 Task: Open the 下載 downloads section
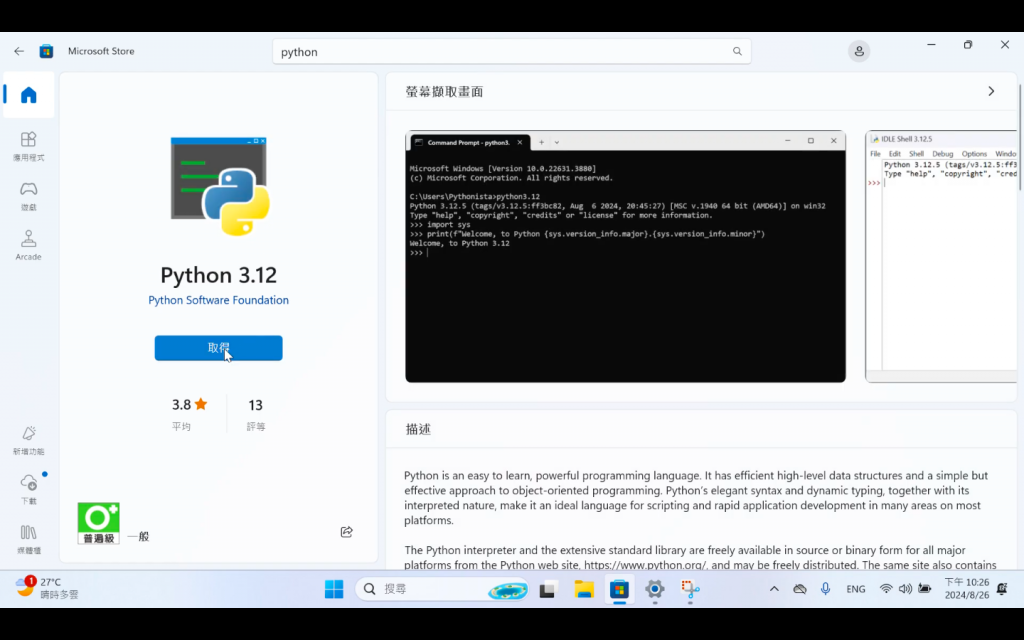(29, 490)
